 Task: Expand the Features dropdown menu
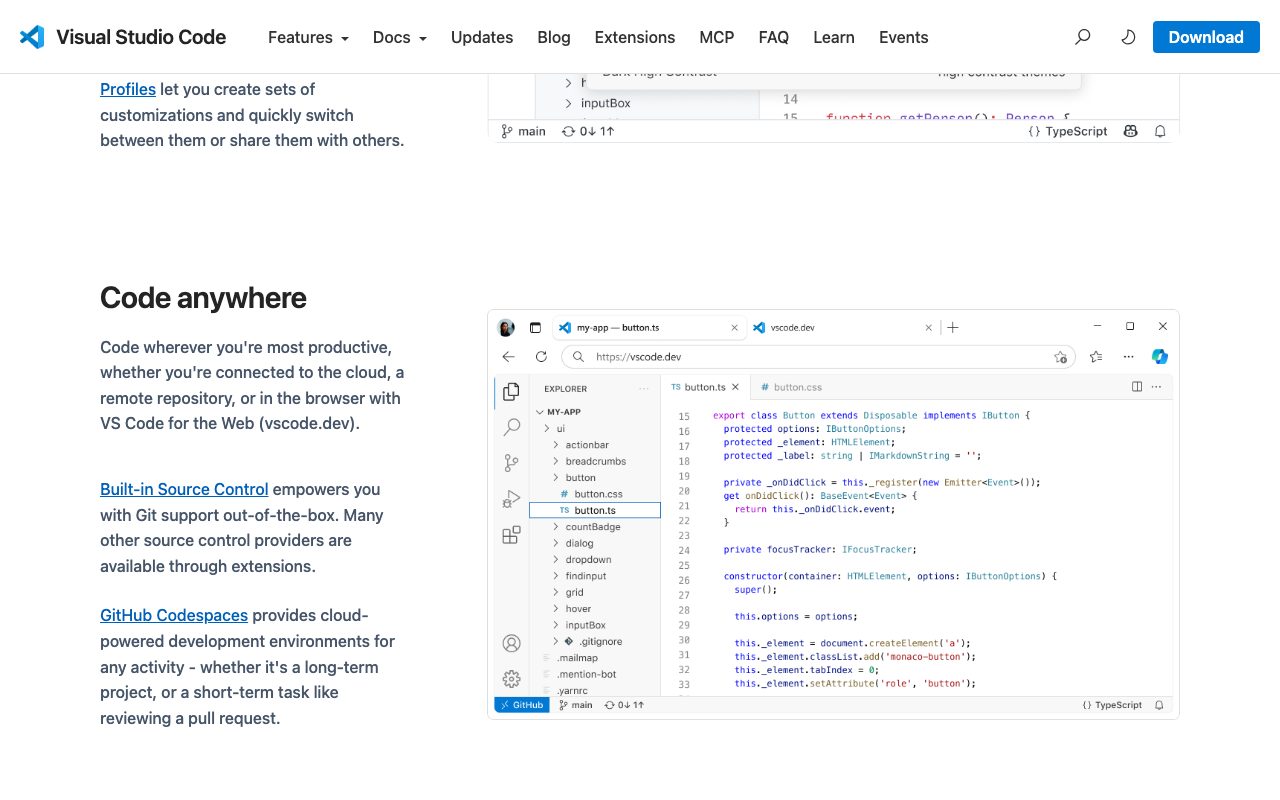pyautogui.click(x=308, y=37)
